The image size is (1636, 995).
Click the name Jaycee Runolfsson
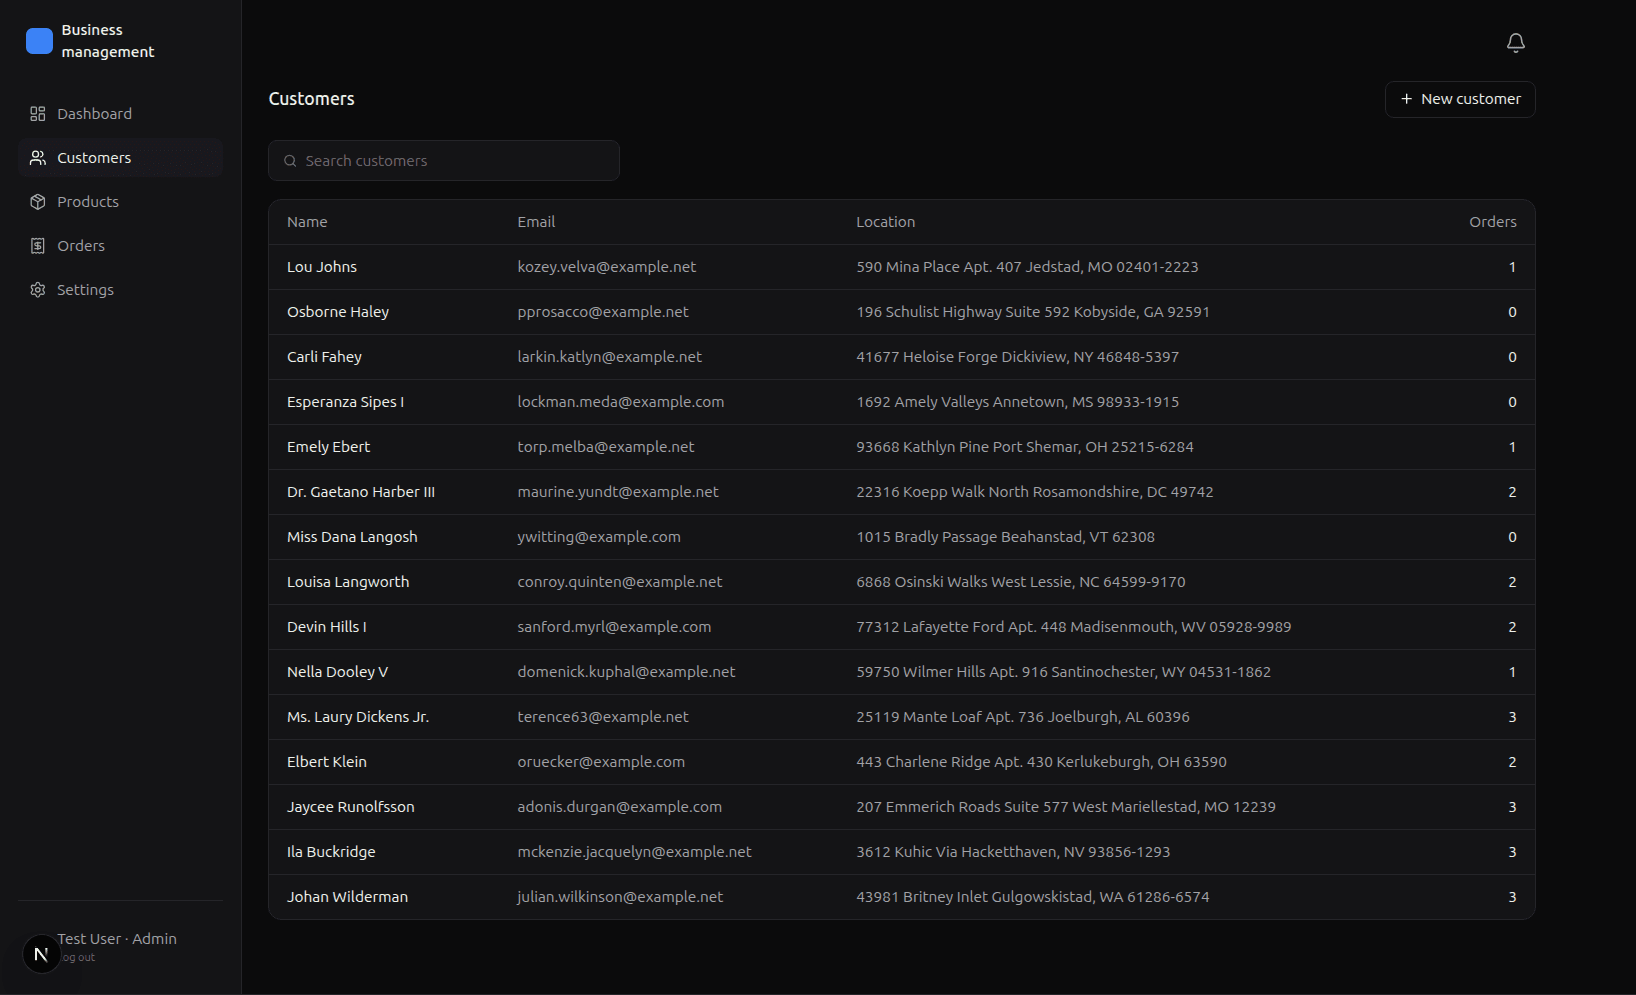click(x=350, y=807)
